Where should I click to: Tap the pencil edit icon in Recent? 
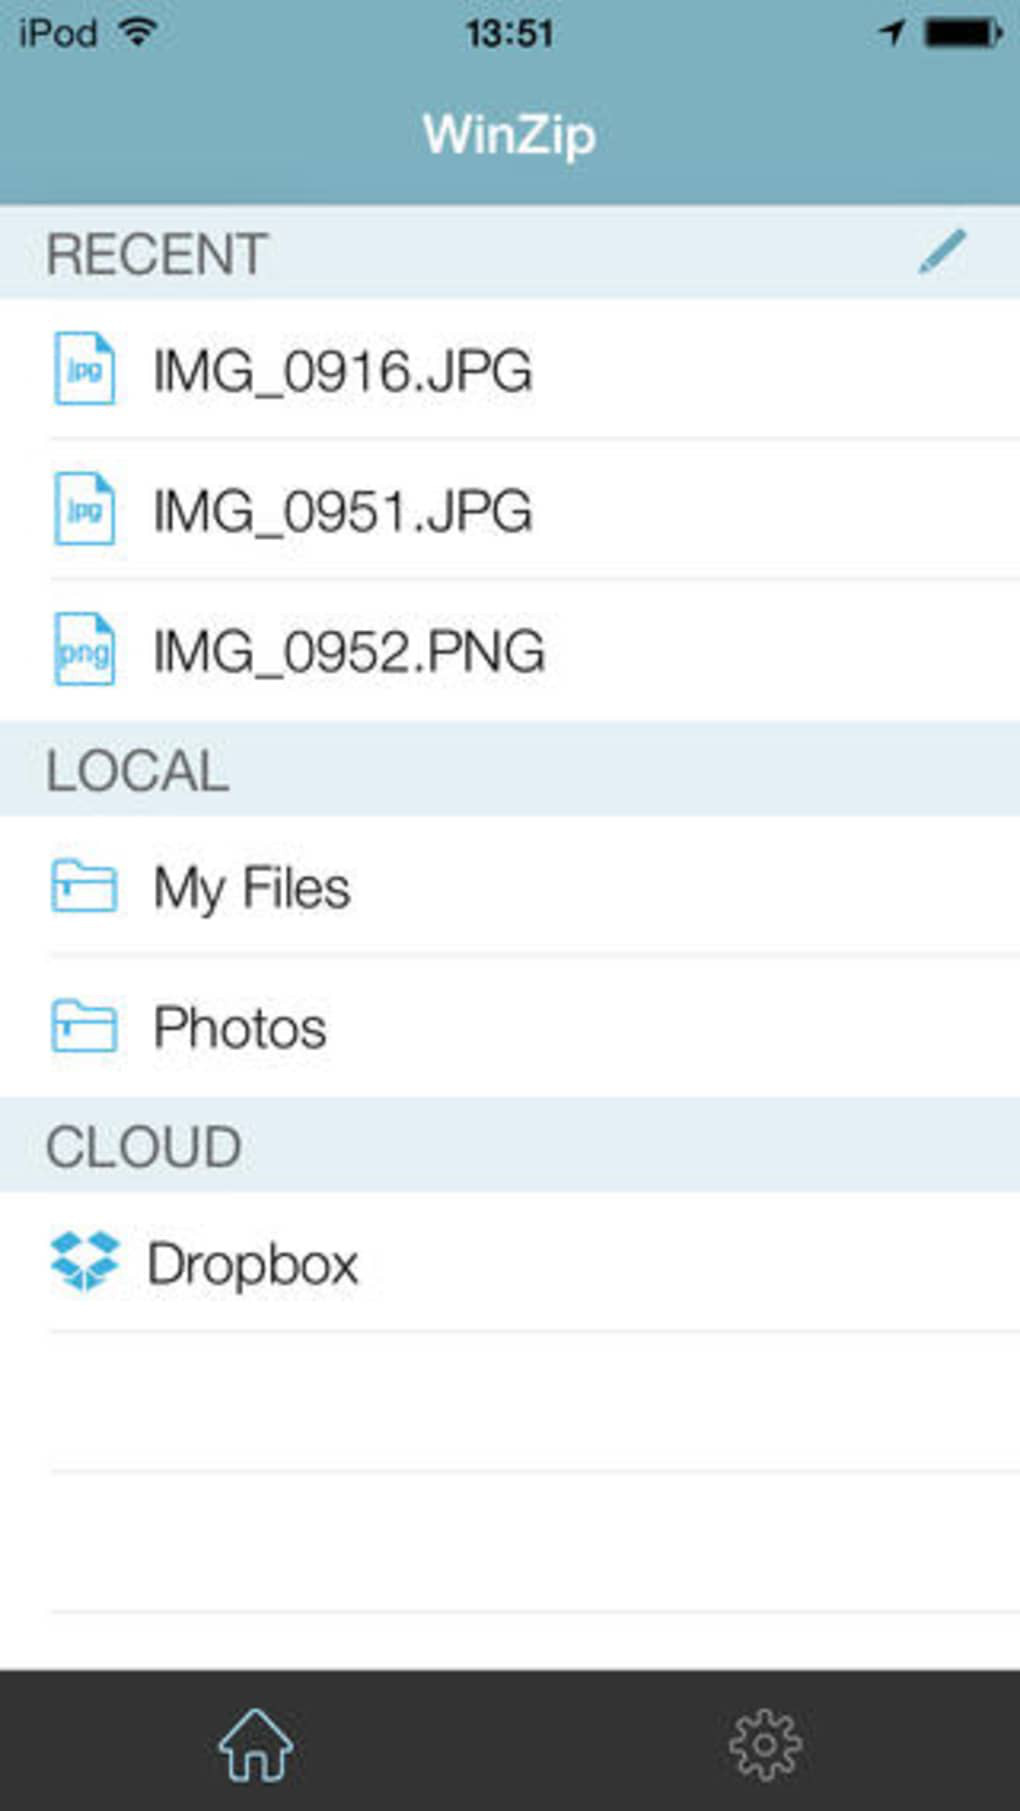click(x=942, y=251)
